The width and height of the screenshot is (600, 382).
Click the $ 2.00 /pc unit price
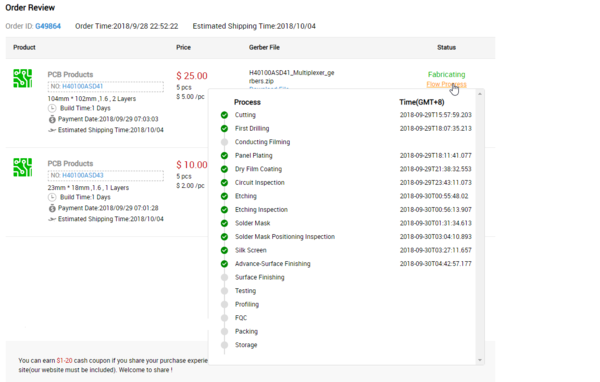(x=190, y=186)
